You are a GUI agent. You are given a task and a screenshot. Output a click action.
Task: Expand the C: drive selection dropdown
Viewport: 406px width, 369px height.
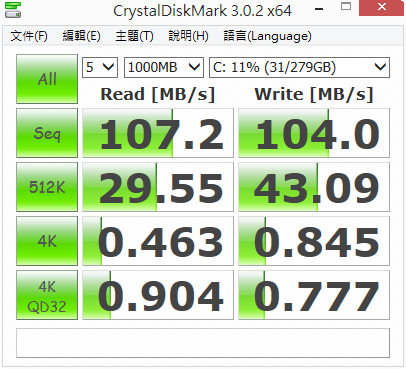[299, 67]
